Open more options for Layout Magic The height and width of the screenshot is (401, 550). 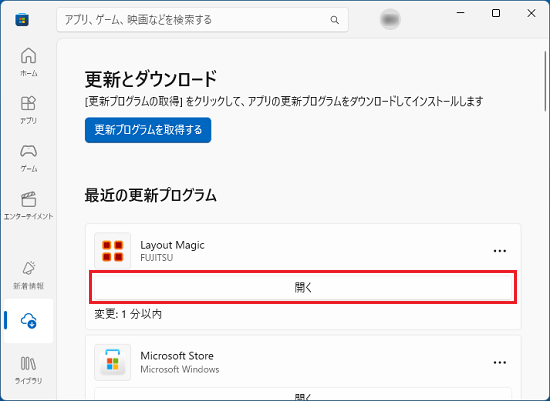pos(499,251)
